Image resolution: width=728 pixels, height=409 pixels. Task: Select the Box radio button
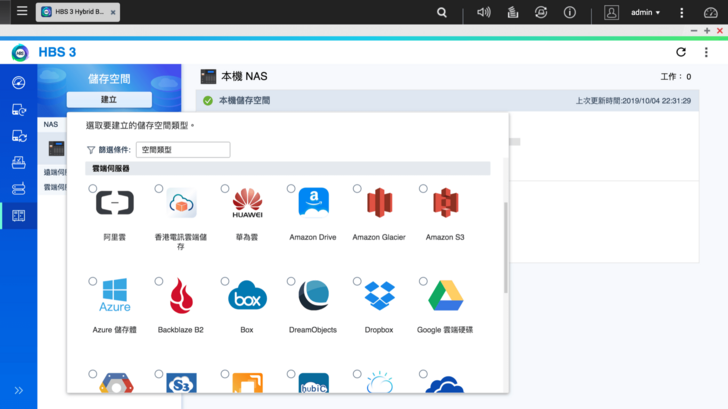coord(225,281)
